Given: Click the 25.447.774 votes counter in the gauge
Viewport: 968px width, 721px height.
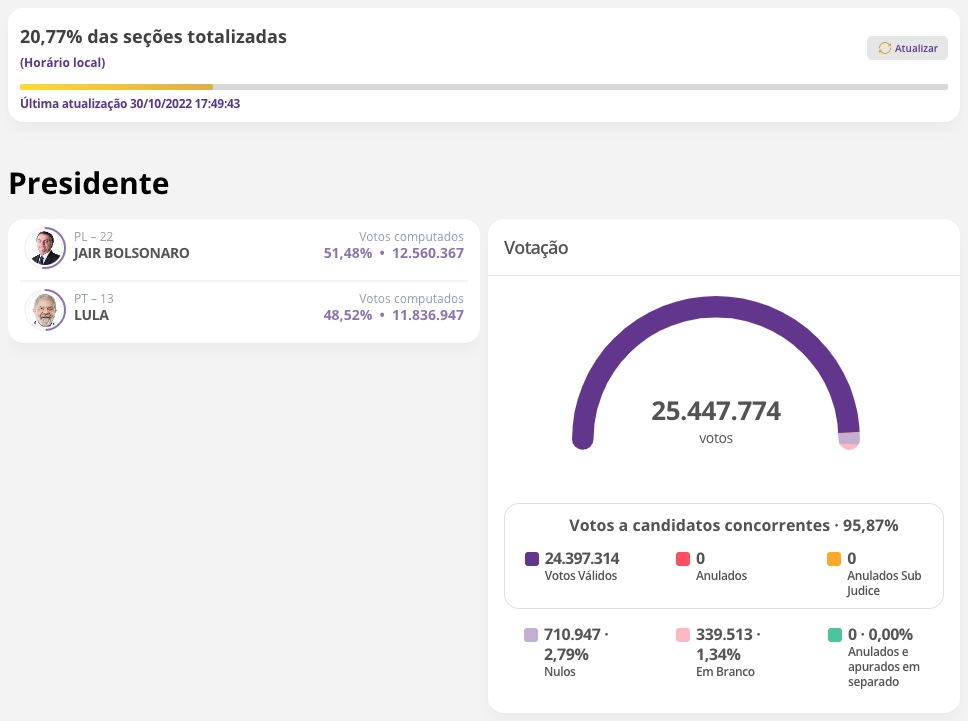Looking at the screenshot, I should click(x=716, y=411).
